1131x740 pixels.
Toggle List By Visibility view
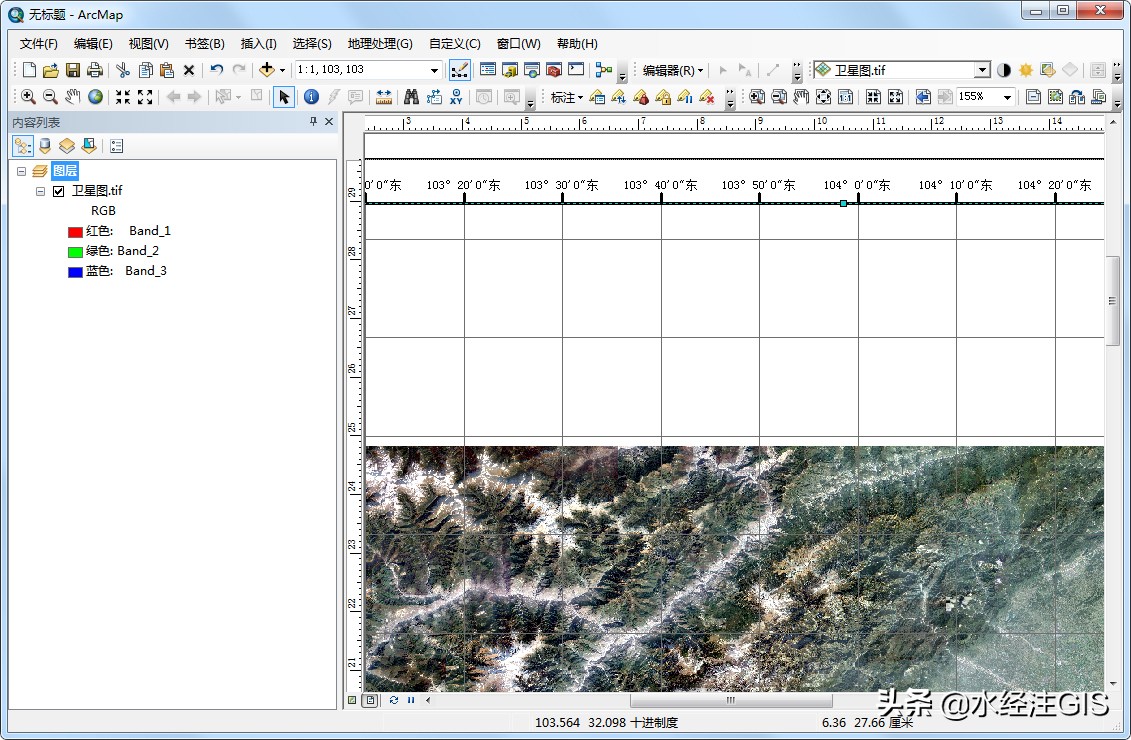66,146
